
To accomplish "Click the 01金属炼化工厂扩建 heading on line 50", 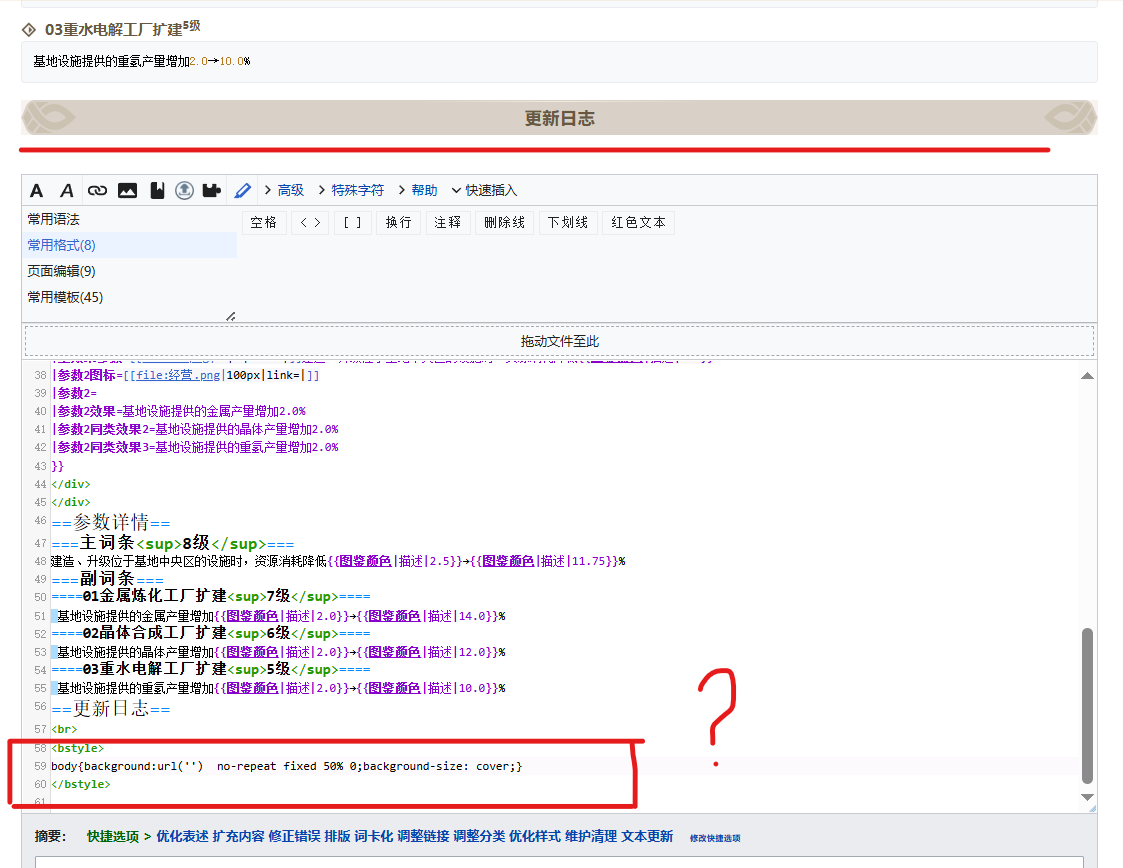I will pyautogui.click(x=211, y=597).
